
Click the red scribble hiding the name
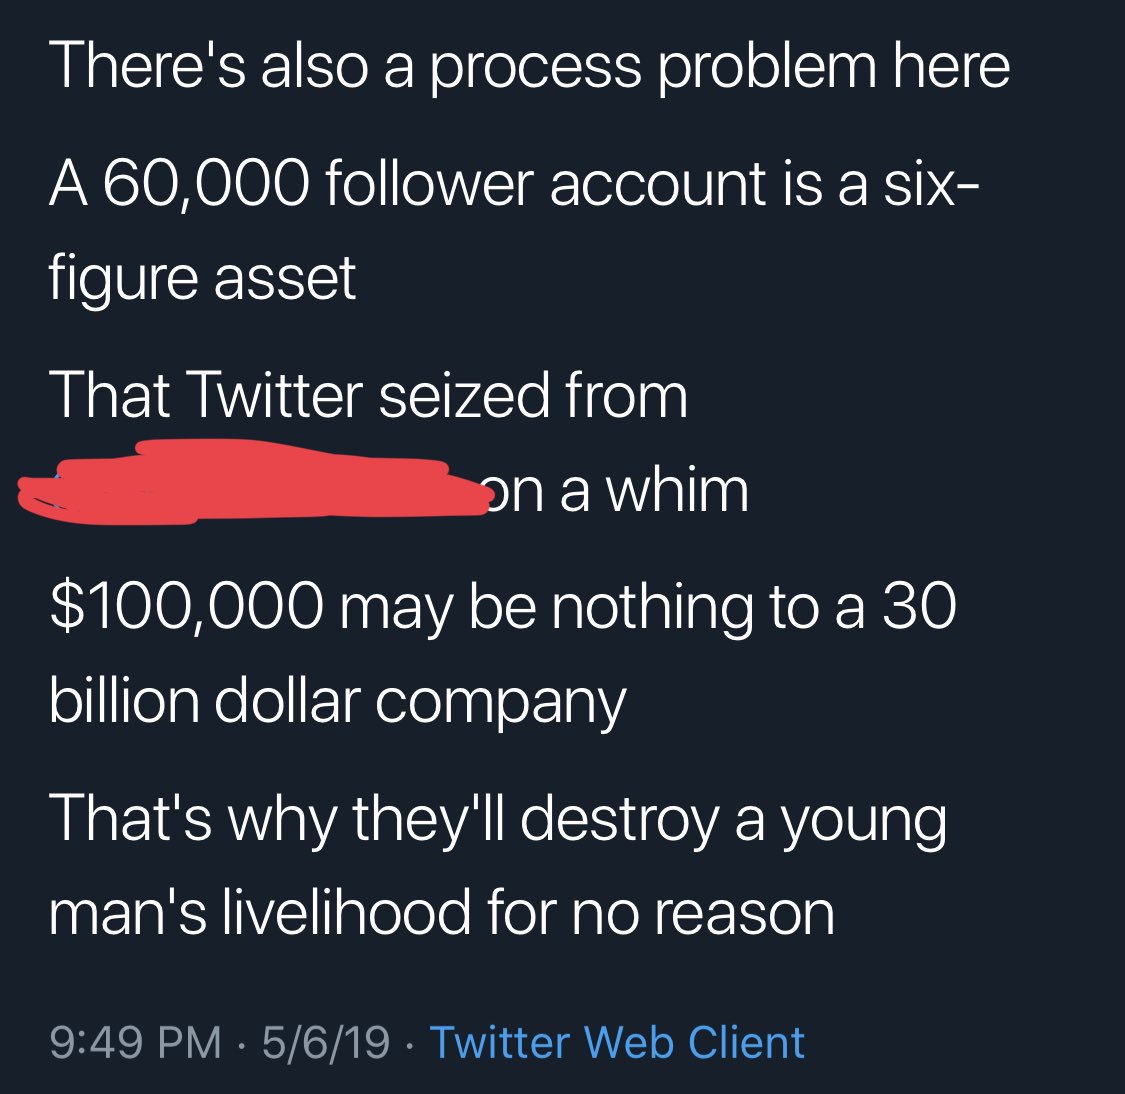click(x=251, y=478)
